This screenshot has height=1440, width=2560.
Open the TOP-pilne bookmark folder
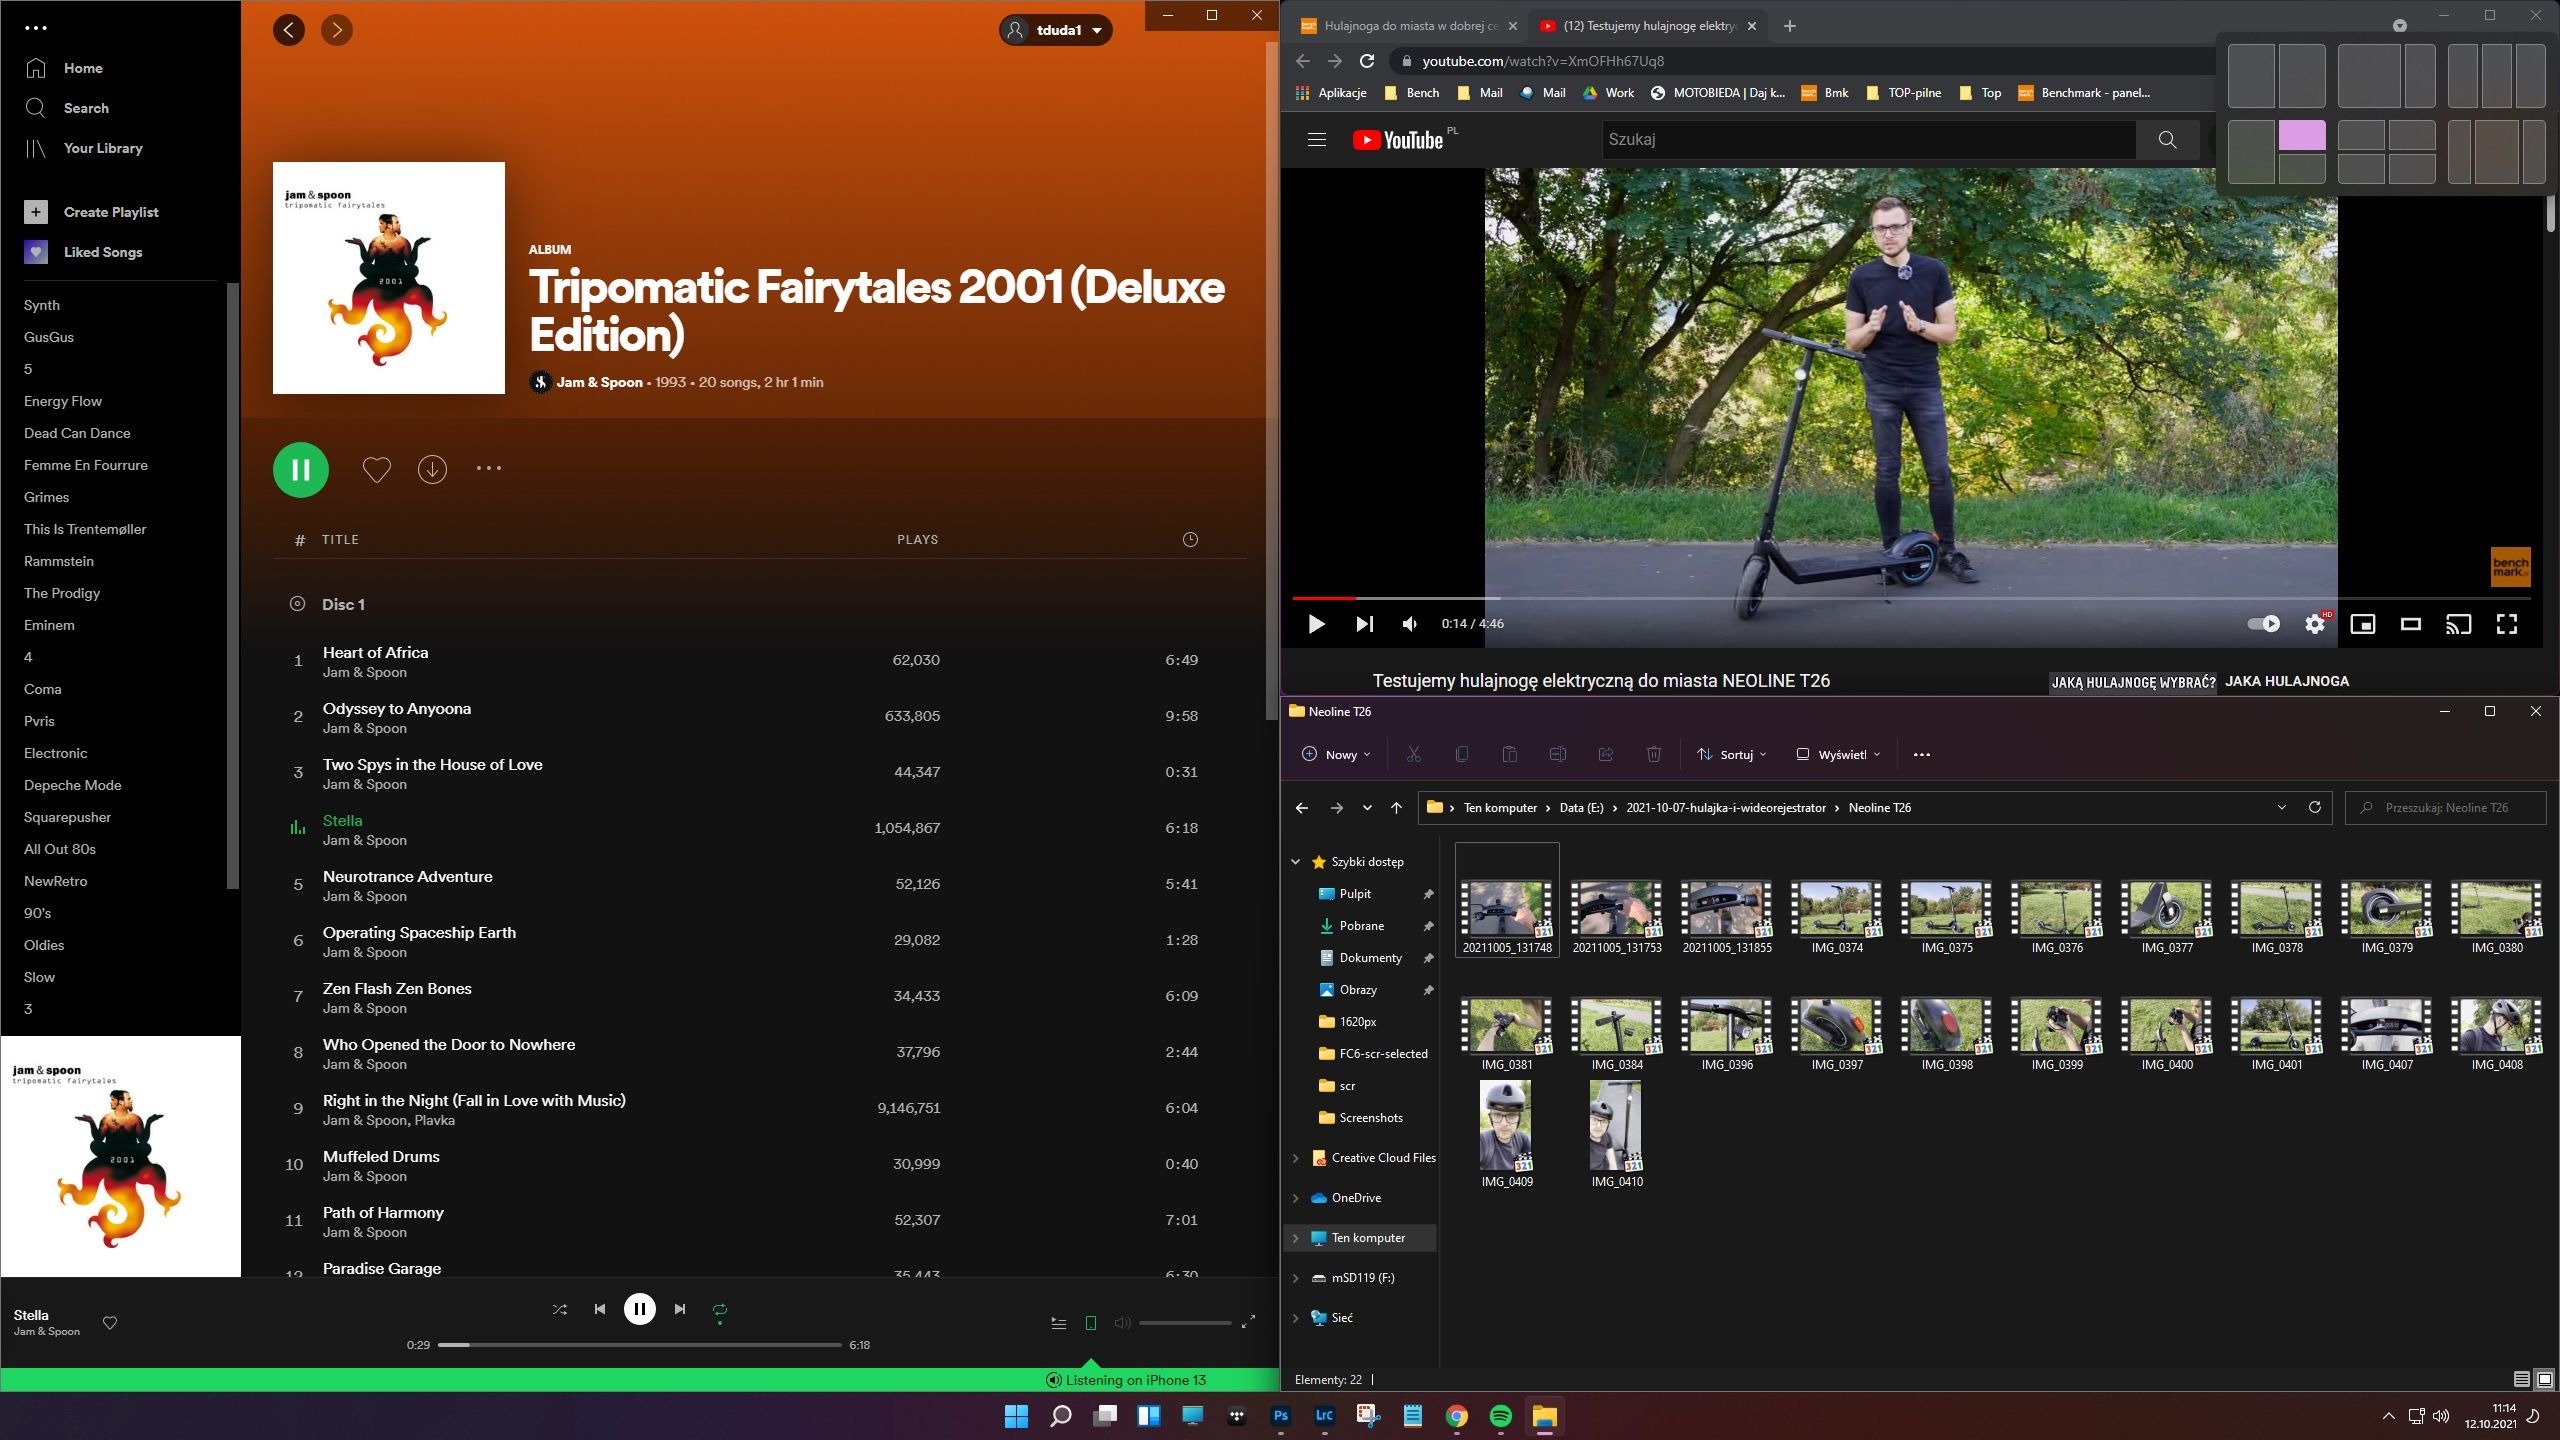pos(1903,93)
